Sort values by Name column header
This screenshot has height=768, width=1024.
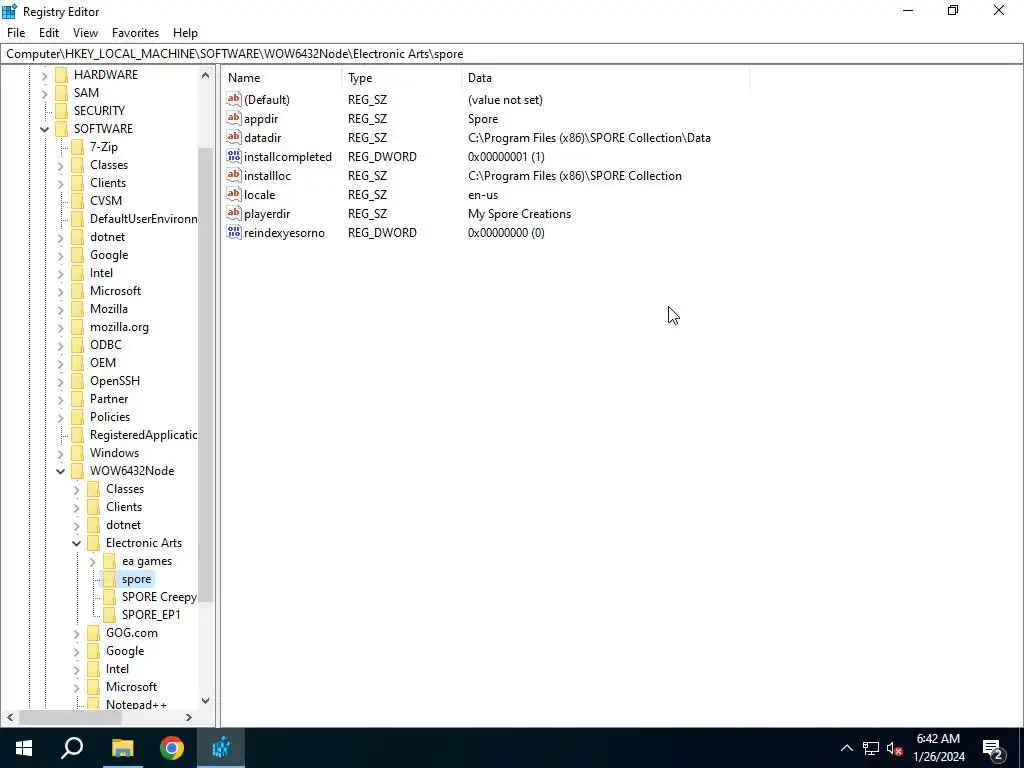click(281, 78)
